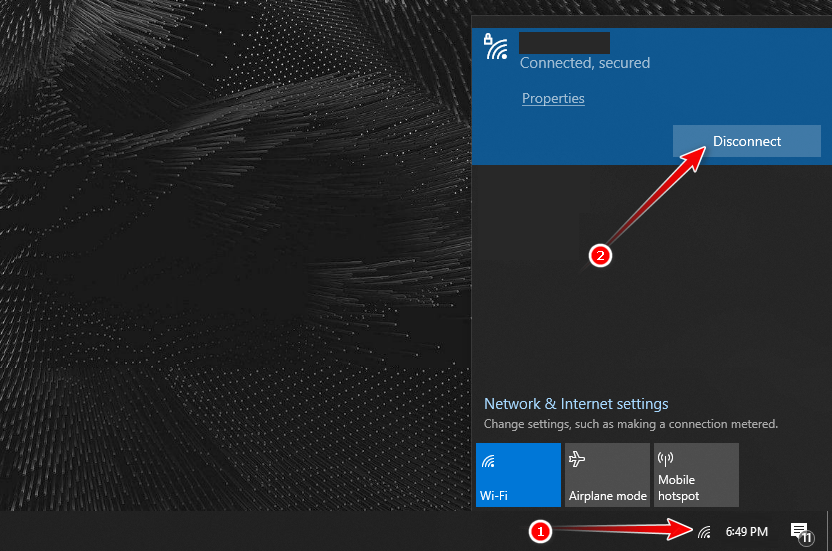
Task: Toggle the Wi-Fi quick action tile
Action: pyautogui.click(x=518, y=475)
